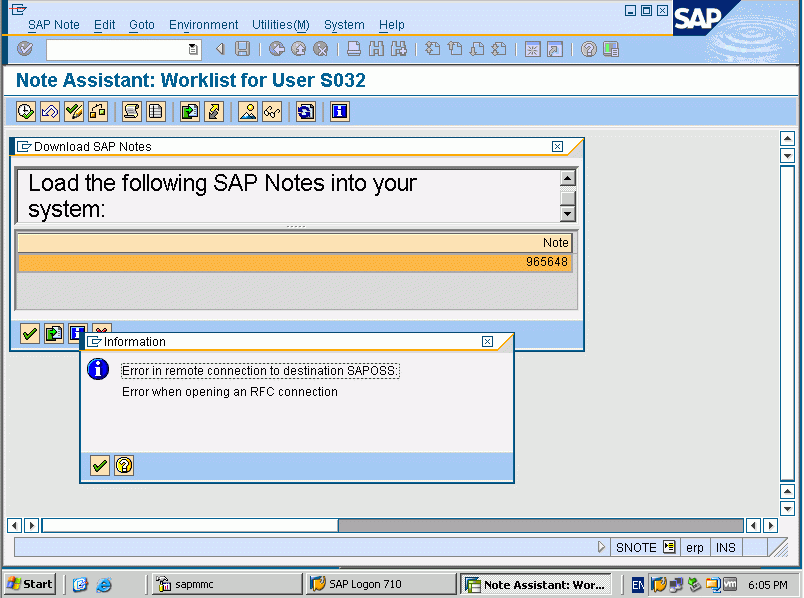
Task: Click download icon in Download SAP Notes footer
Action: [54, 334]
